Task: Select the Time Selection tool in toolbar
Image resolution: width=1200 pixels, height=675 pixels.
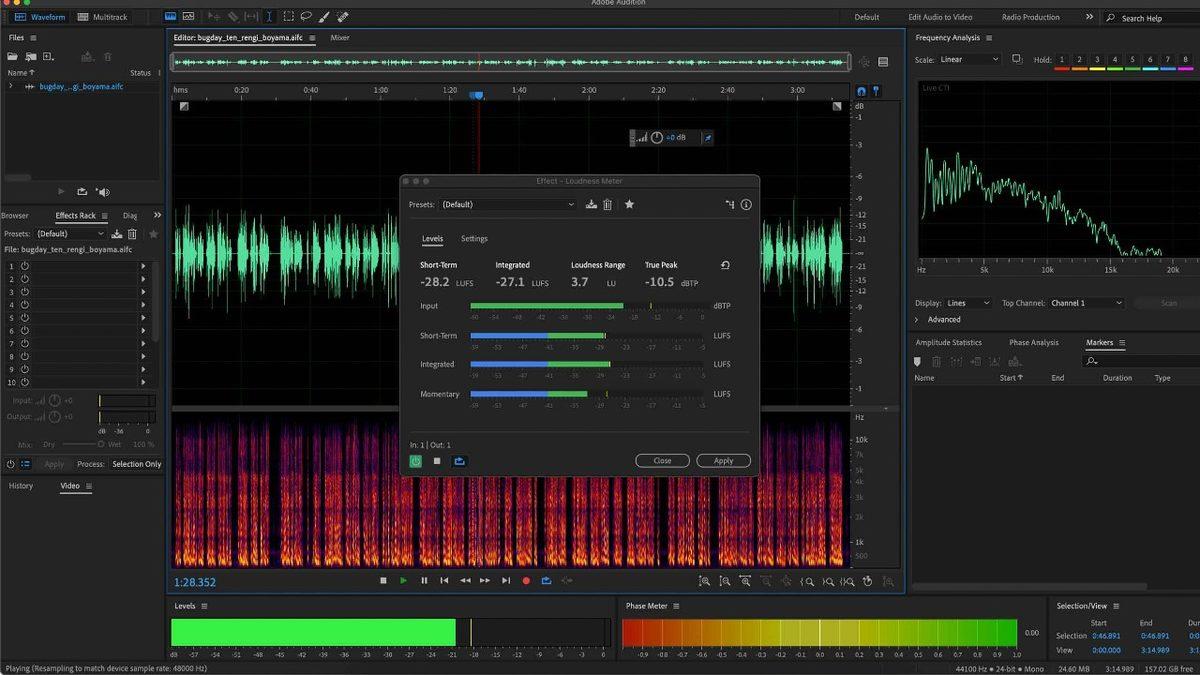Action: tap(269, 17)
